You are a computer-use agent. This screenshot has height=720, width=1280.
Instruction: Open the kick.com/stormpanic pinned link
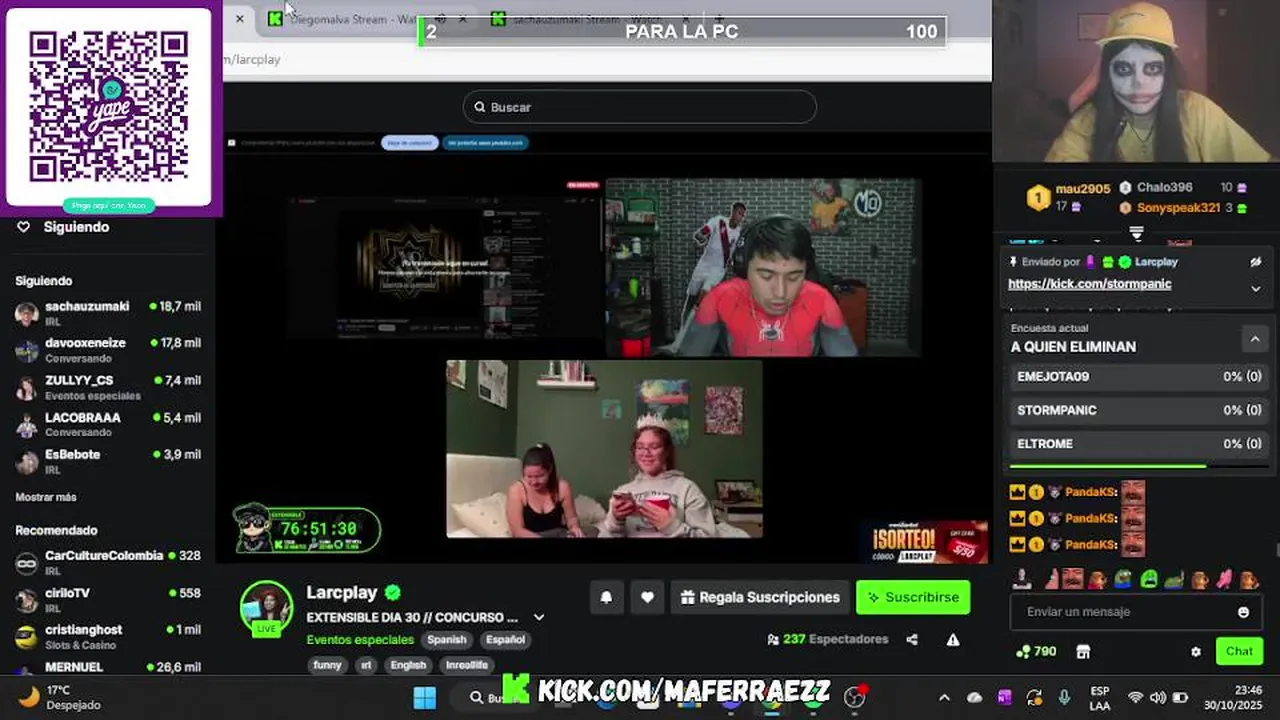1090,284
